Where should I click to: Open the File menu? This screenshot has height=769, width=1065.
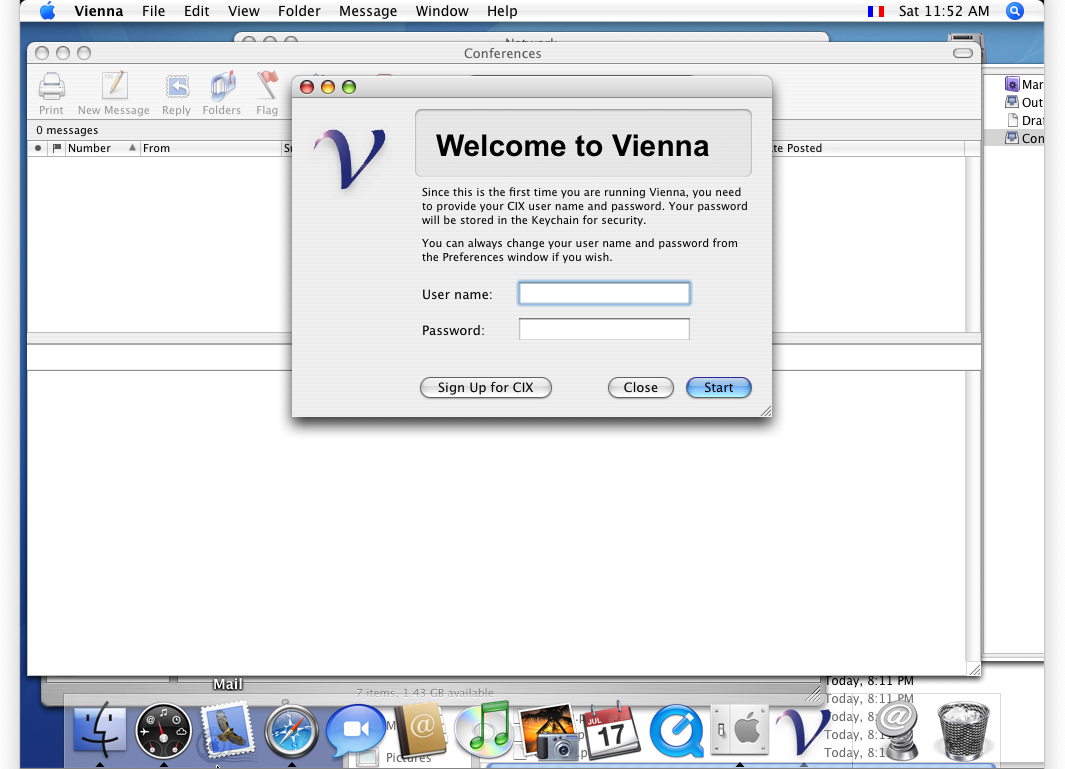[x=154, y=11]
